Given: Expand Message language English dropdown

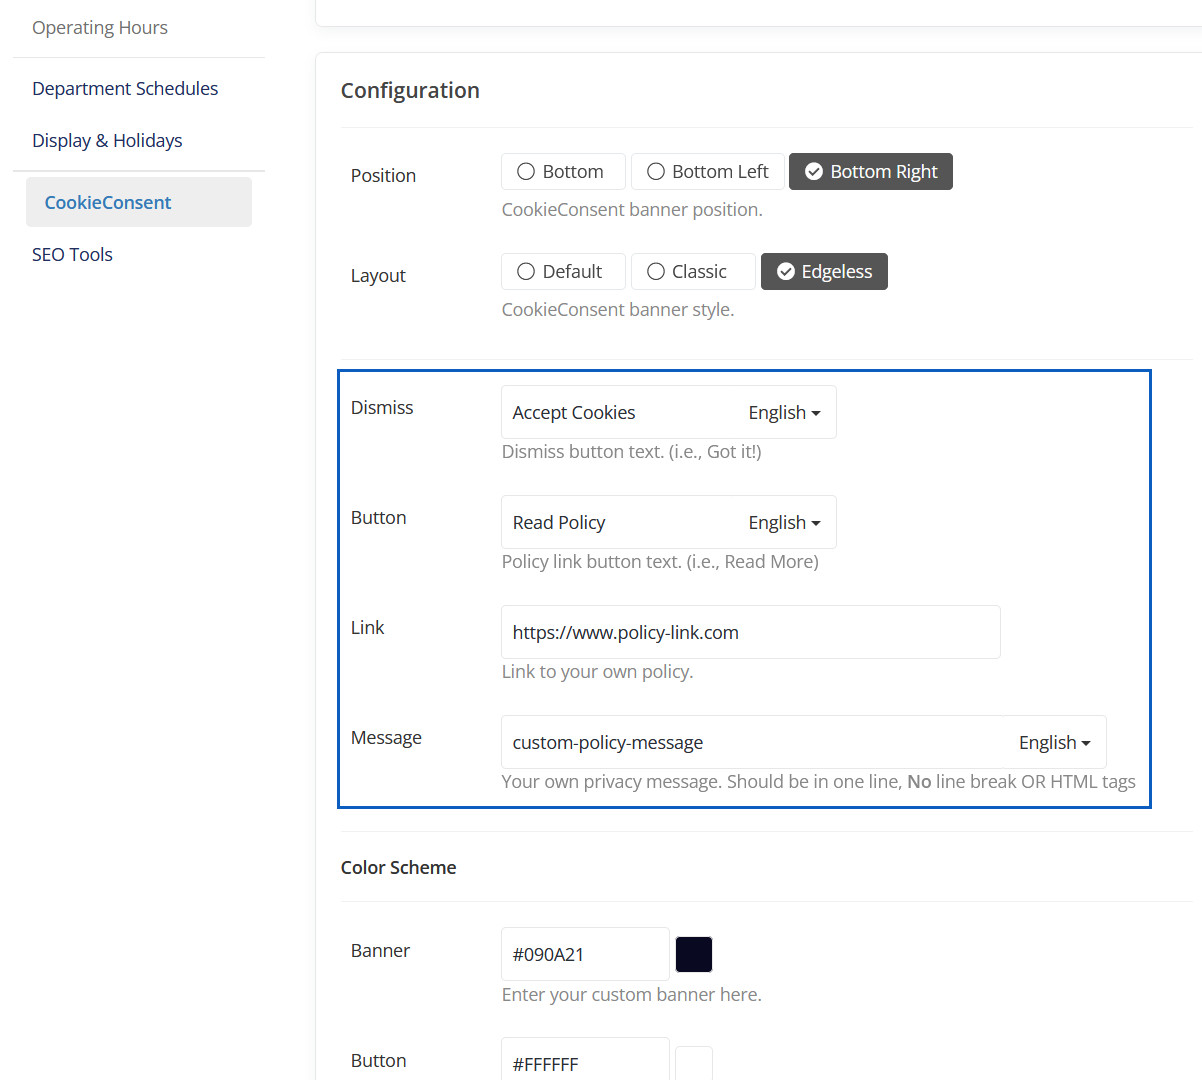Looking at the screenshot, I should [1054, 743].
